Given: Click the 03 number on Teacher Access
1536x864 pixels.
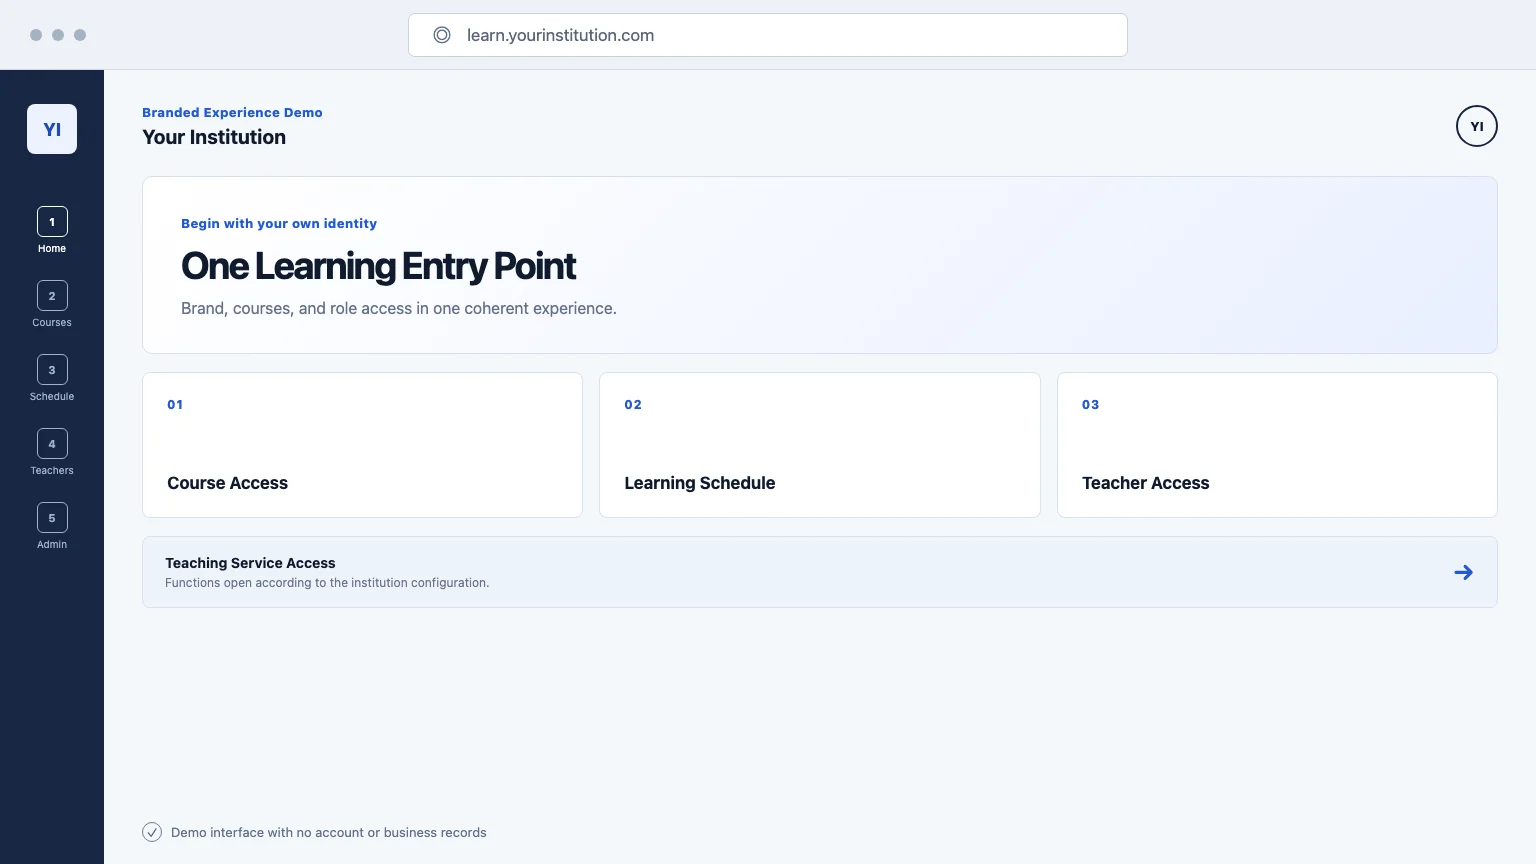Looking at the screenshot, I should tap(1090, 405).
